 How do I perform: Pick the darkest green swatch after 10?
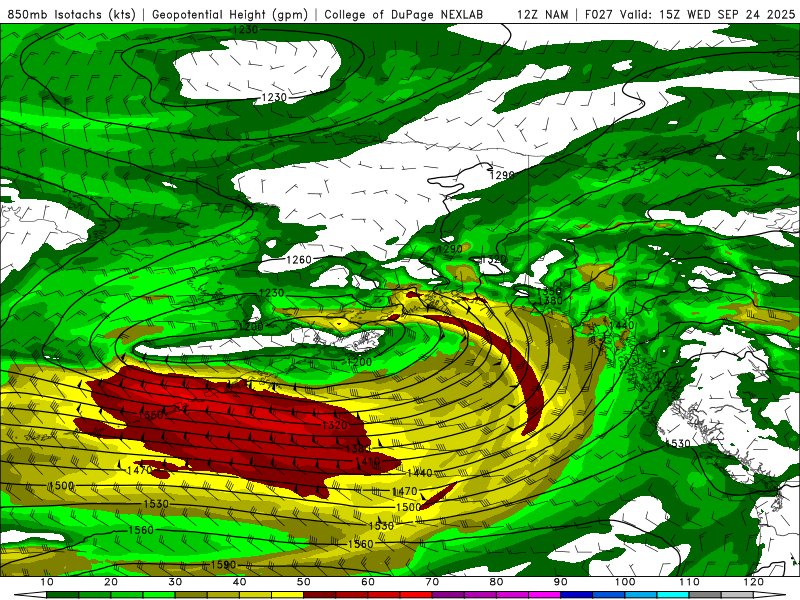point(62,595)
